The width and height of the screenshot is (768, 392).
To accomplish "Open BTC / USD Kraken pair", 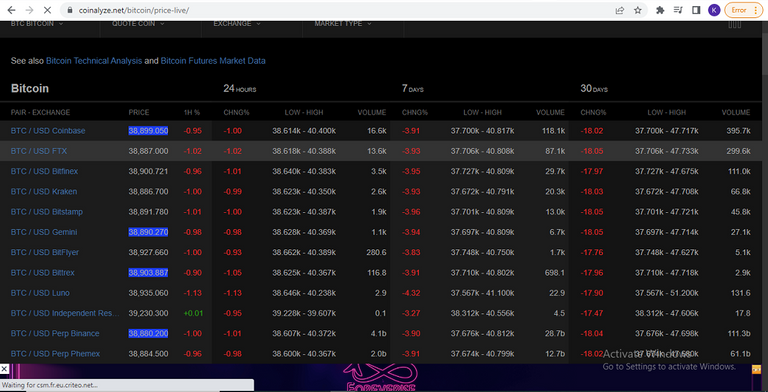I will click(x=44, y=192).
